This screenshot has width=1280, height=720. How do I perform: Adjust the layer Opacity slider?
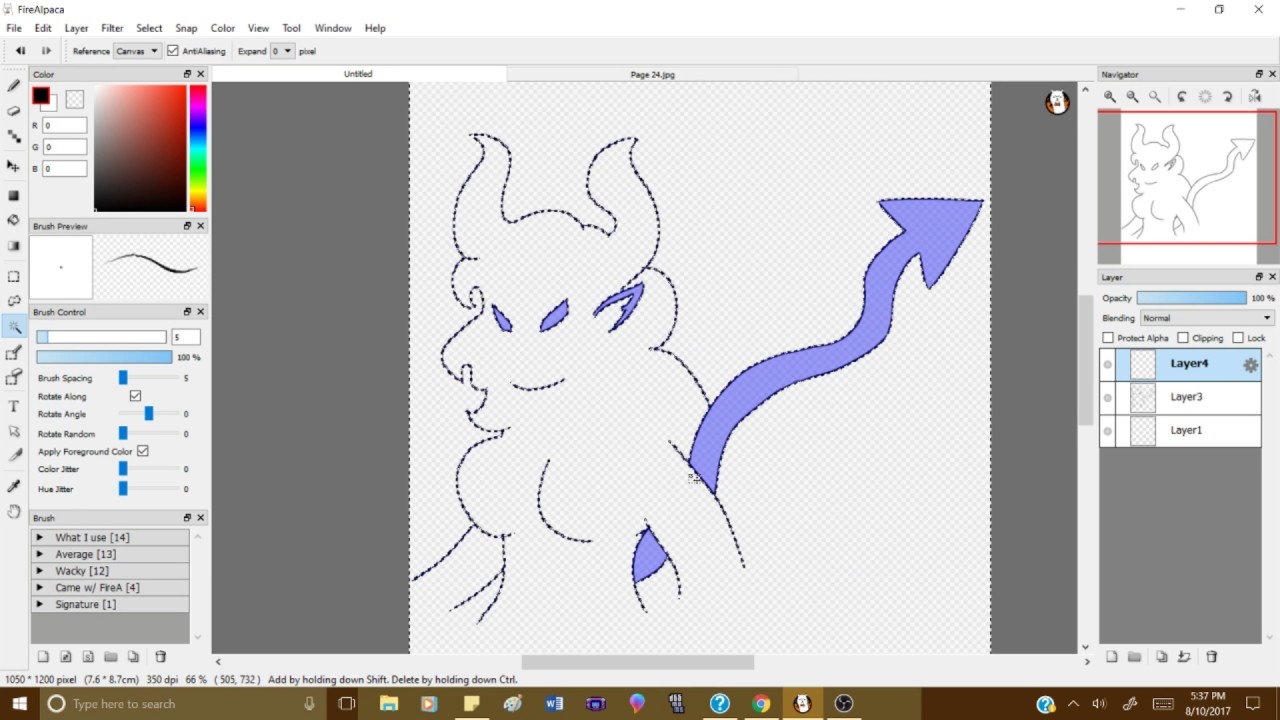click(x=1191, y=298)
